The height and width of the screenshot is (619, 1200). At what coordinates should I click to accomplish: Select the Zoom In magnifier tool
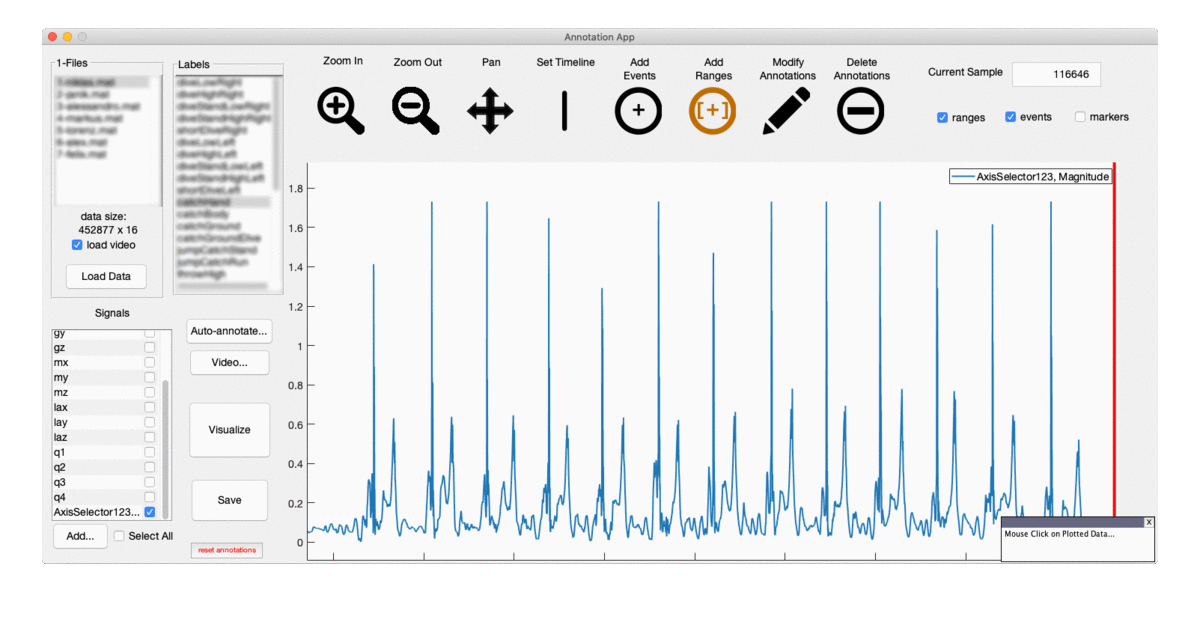coord(341,110)
